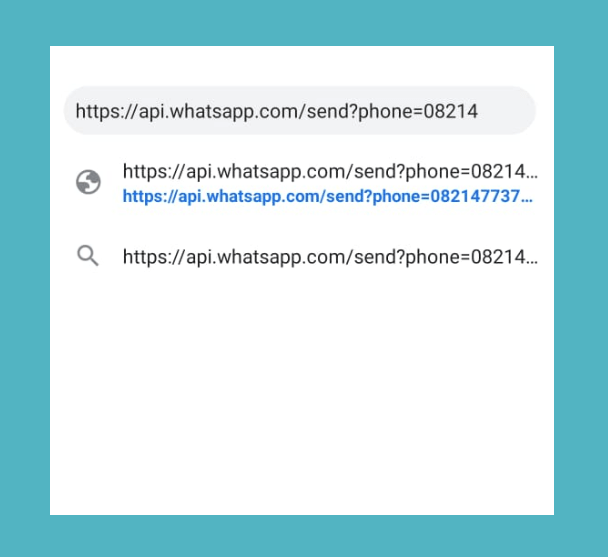Click the ellipsis ending the first suggestion title

coord(532,175)
